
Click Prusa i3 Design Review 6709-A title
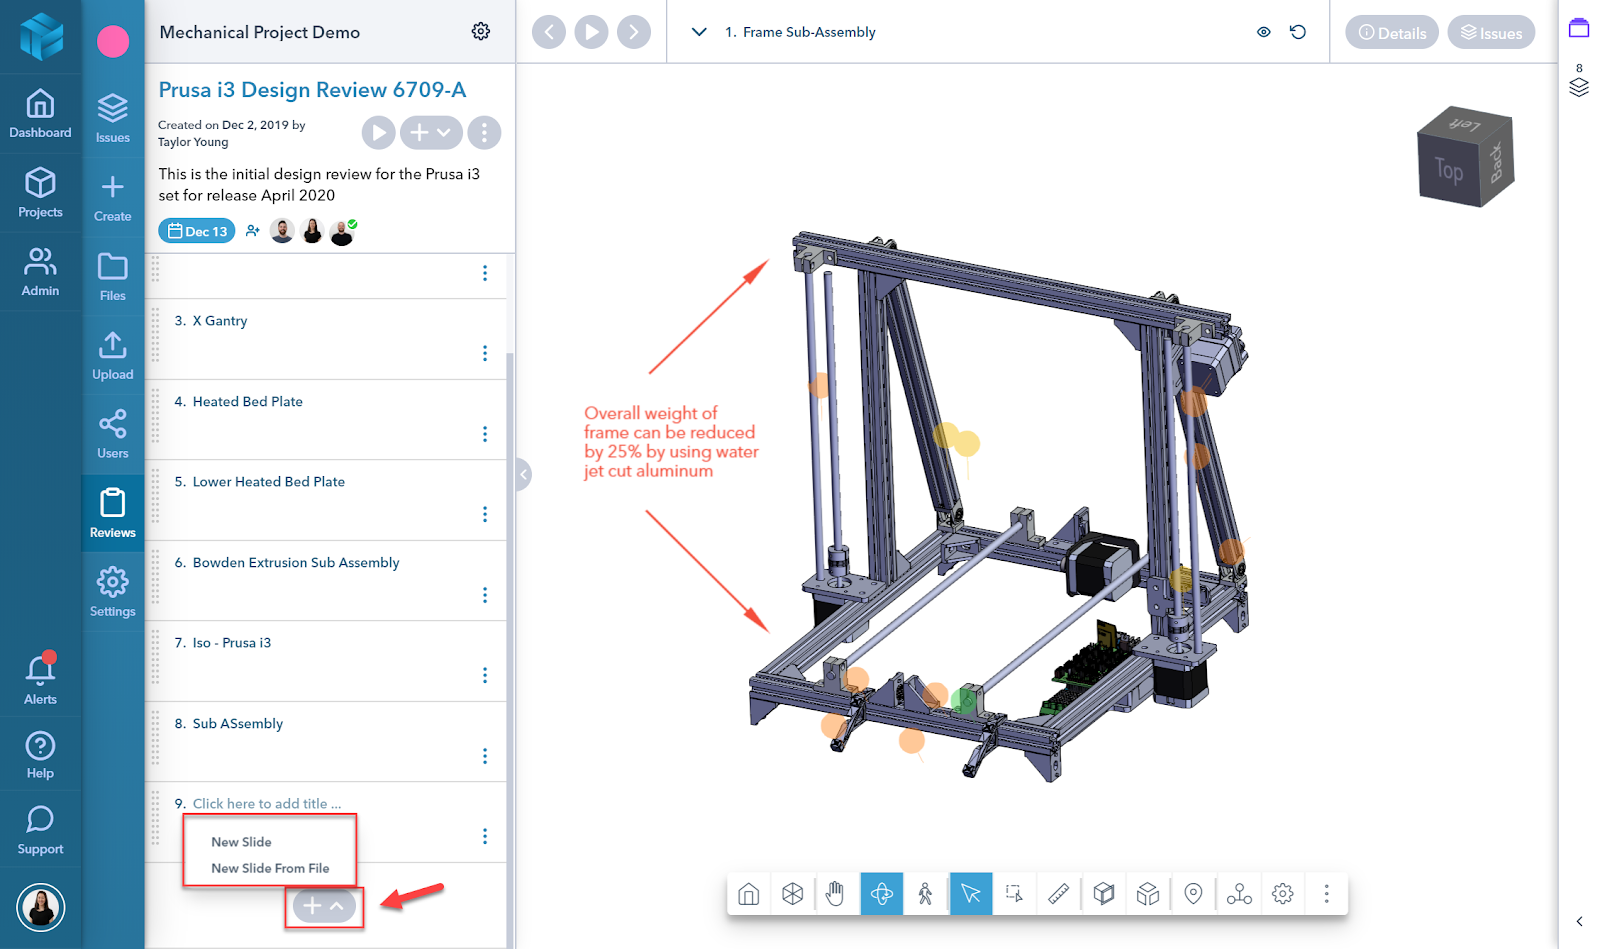tap(312, 90)
